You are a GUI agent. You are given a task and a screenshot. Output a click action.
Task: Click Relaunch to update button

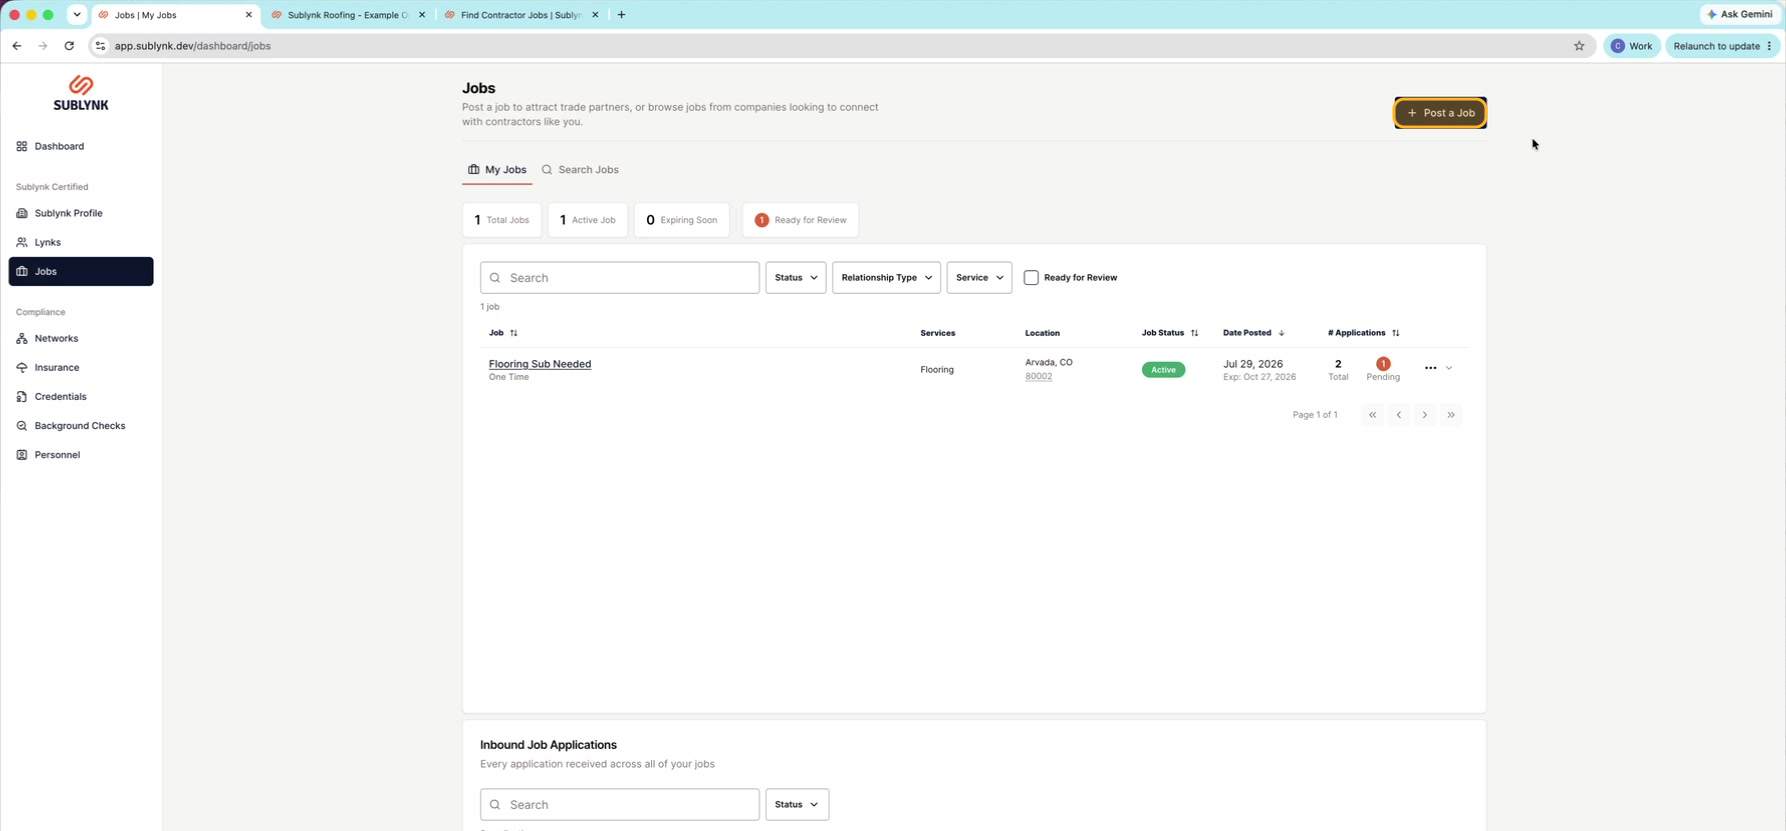click(x=1723, y=46)
